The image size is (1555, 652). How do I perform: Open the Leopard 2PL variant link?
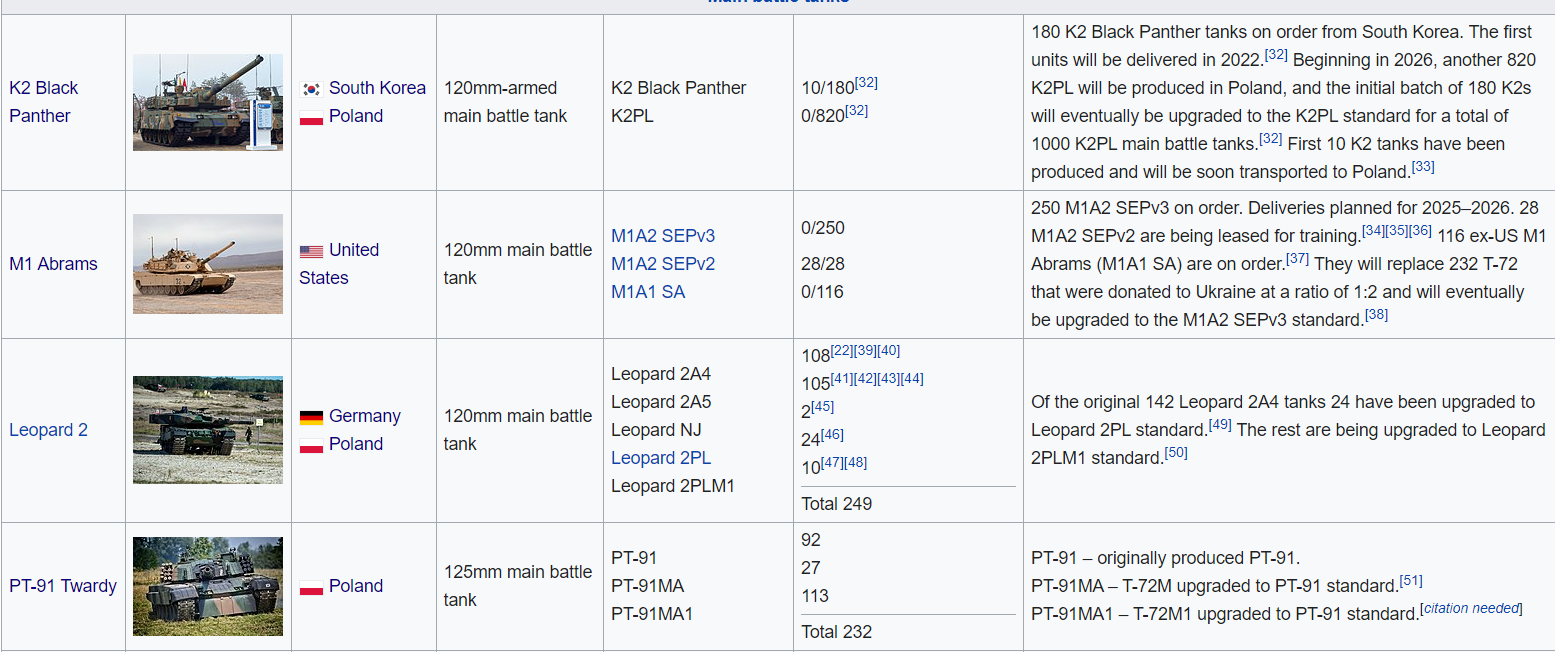(661, 458)
